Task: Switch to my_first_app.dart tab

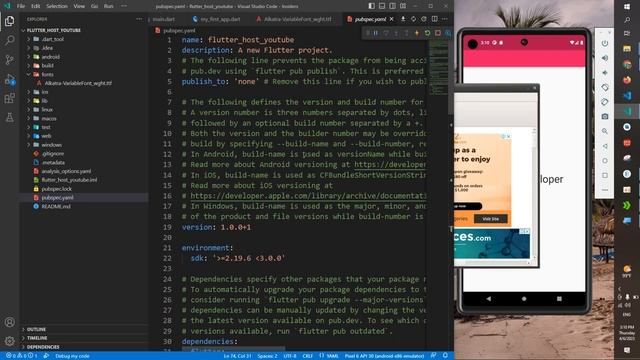Action: point(220,19)
